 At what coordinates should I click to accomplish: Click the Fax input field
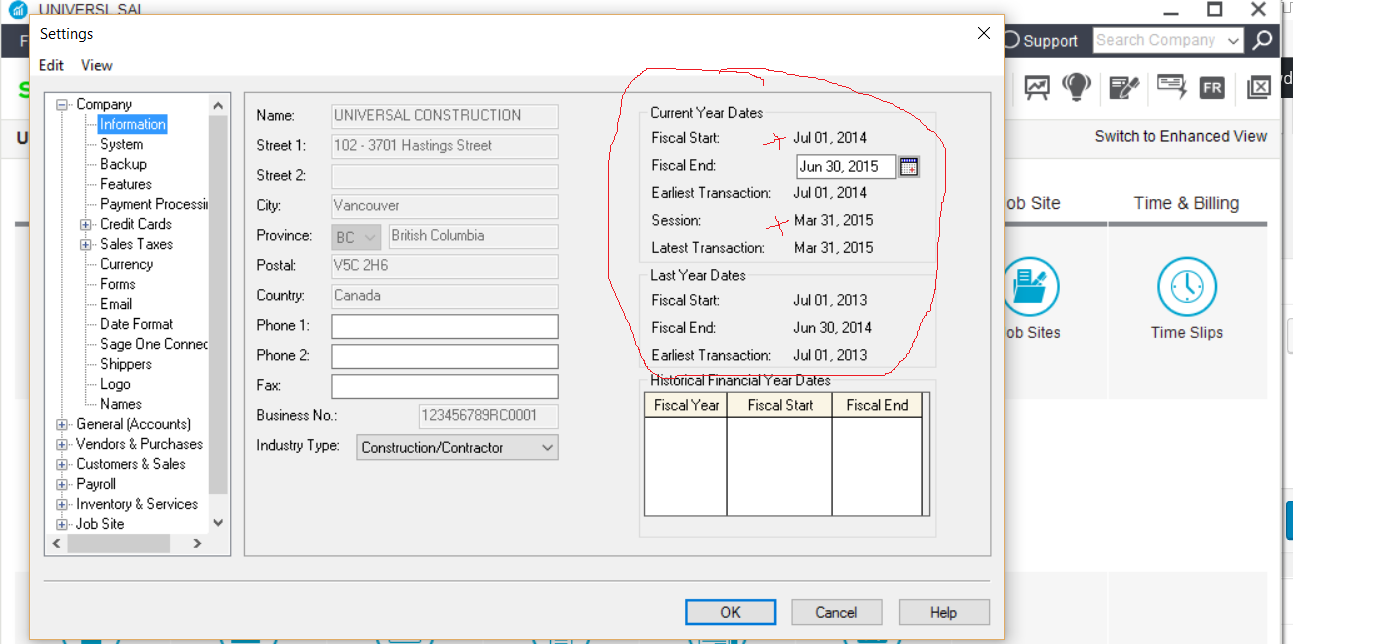click(445, 386)
